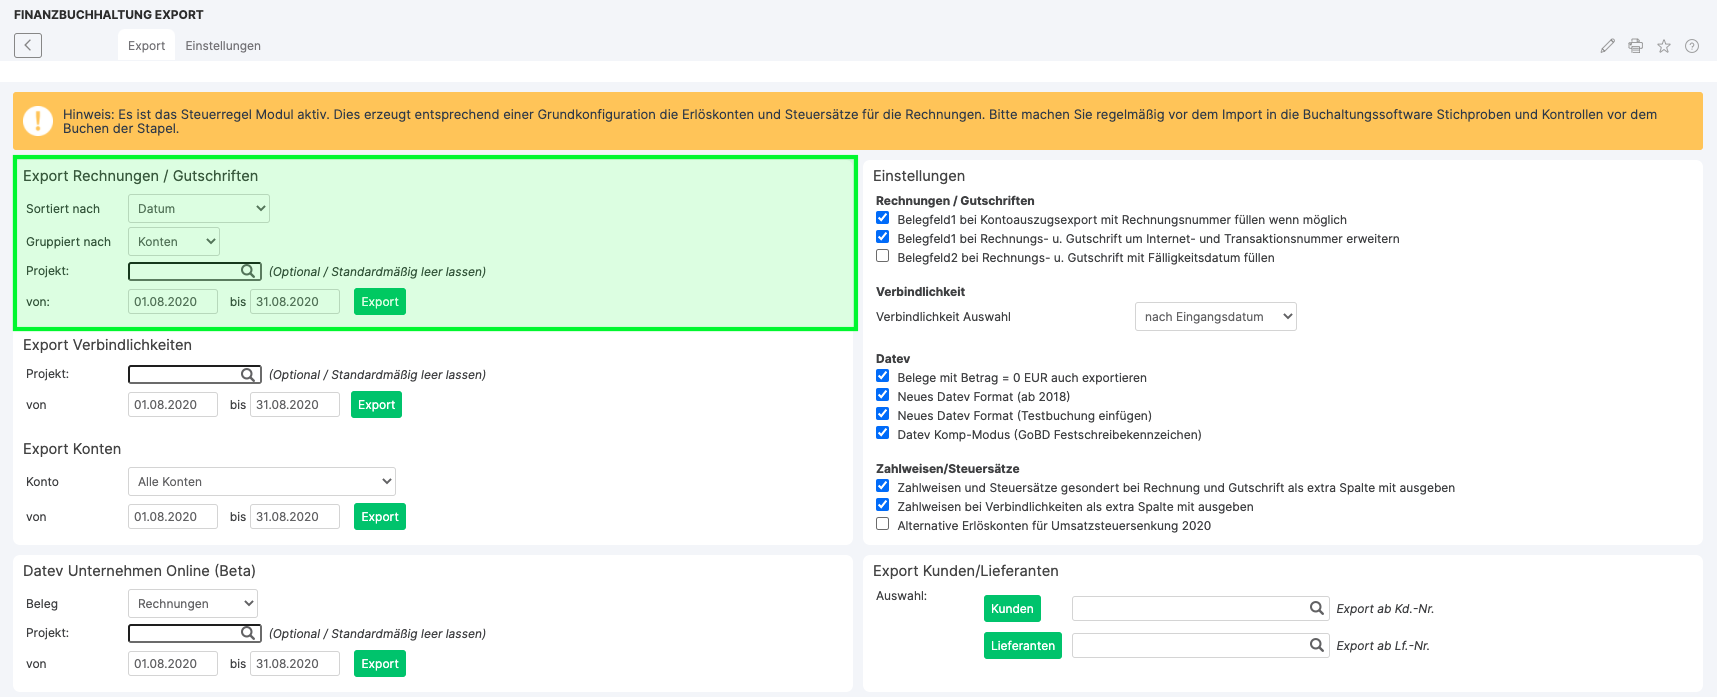Image resolution: width=1717 pixels, height=697 pixels.
Task: Click the star favorite icon
Action: (1663, 46)
